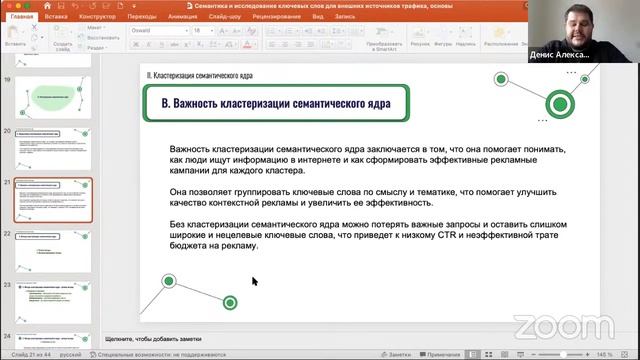This screenshot has height=360, width=640.
Task: Open the Запись ribbon tab
Action: coord(344,17)
